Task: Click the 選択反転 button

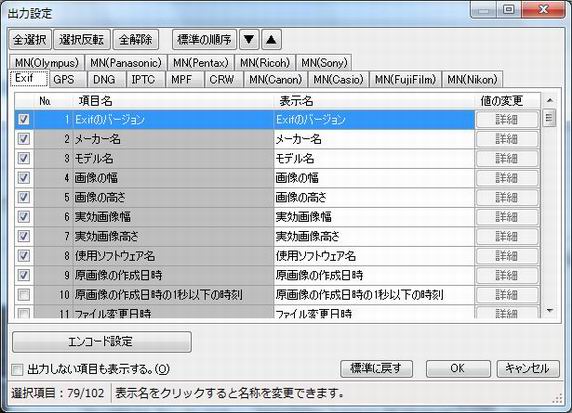Action: click(82, 39)
